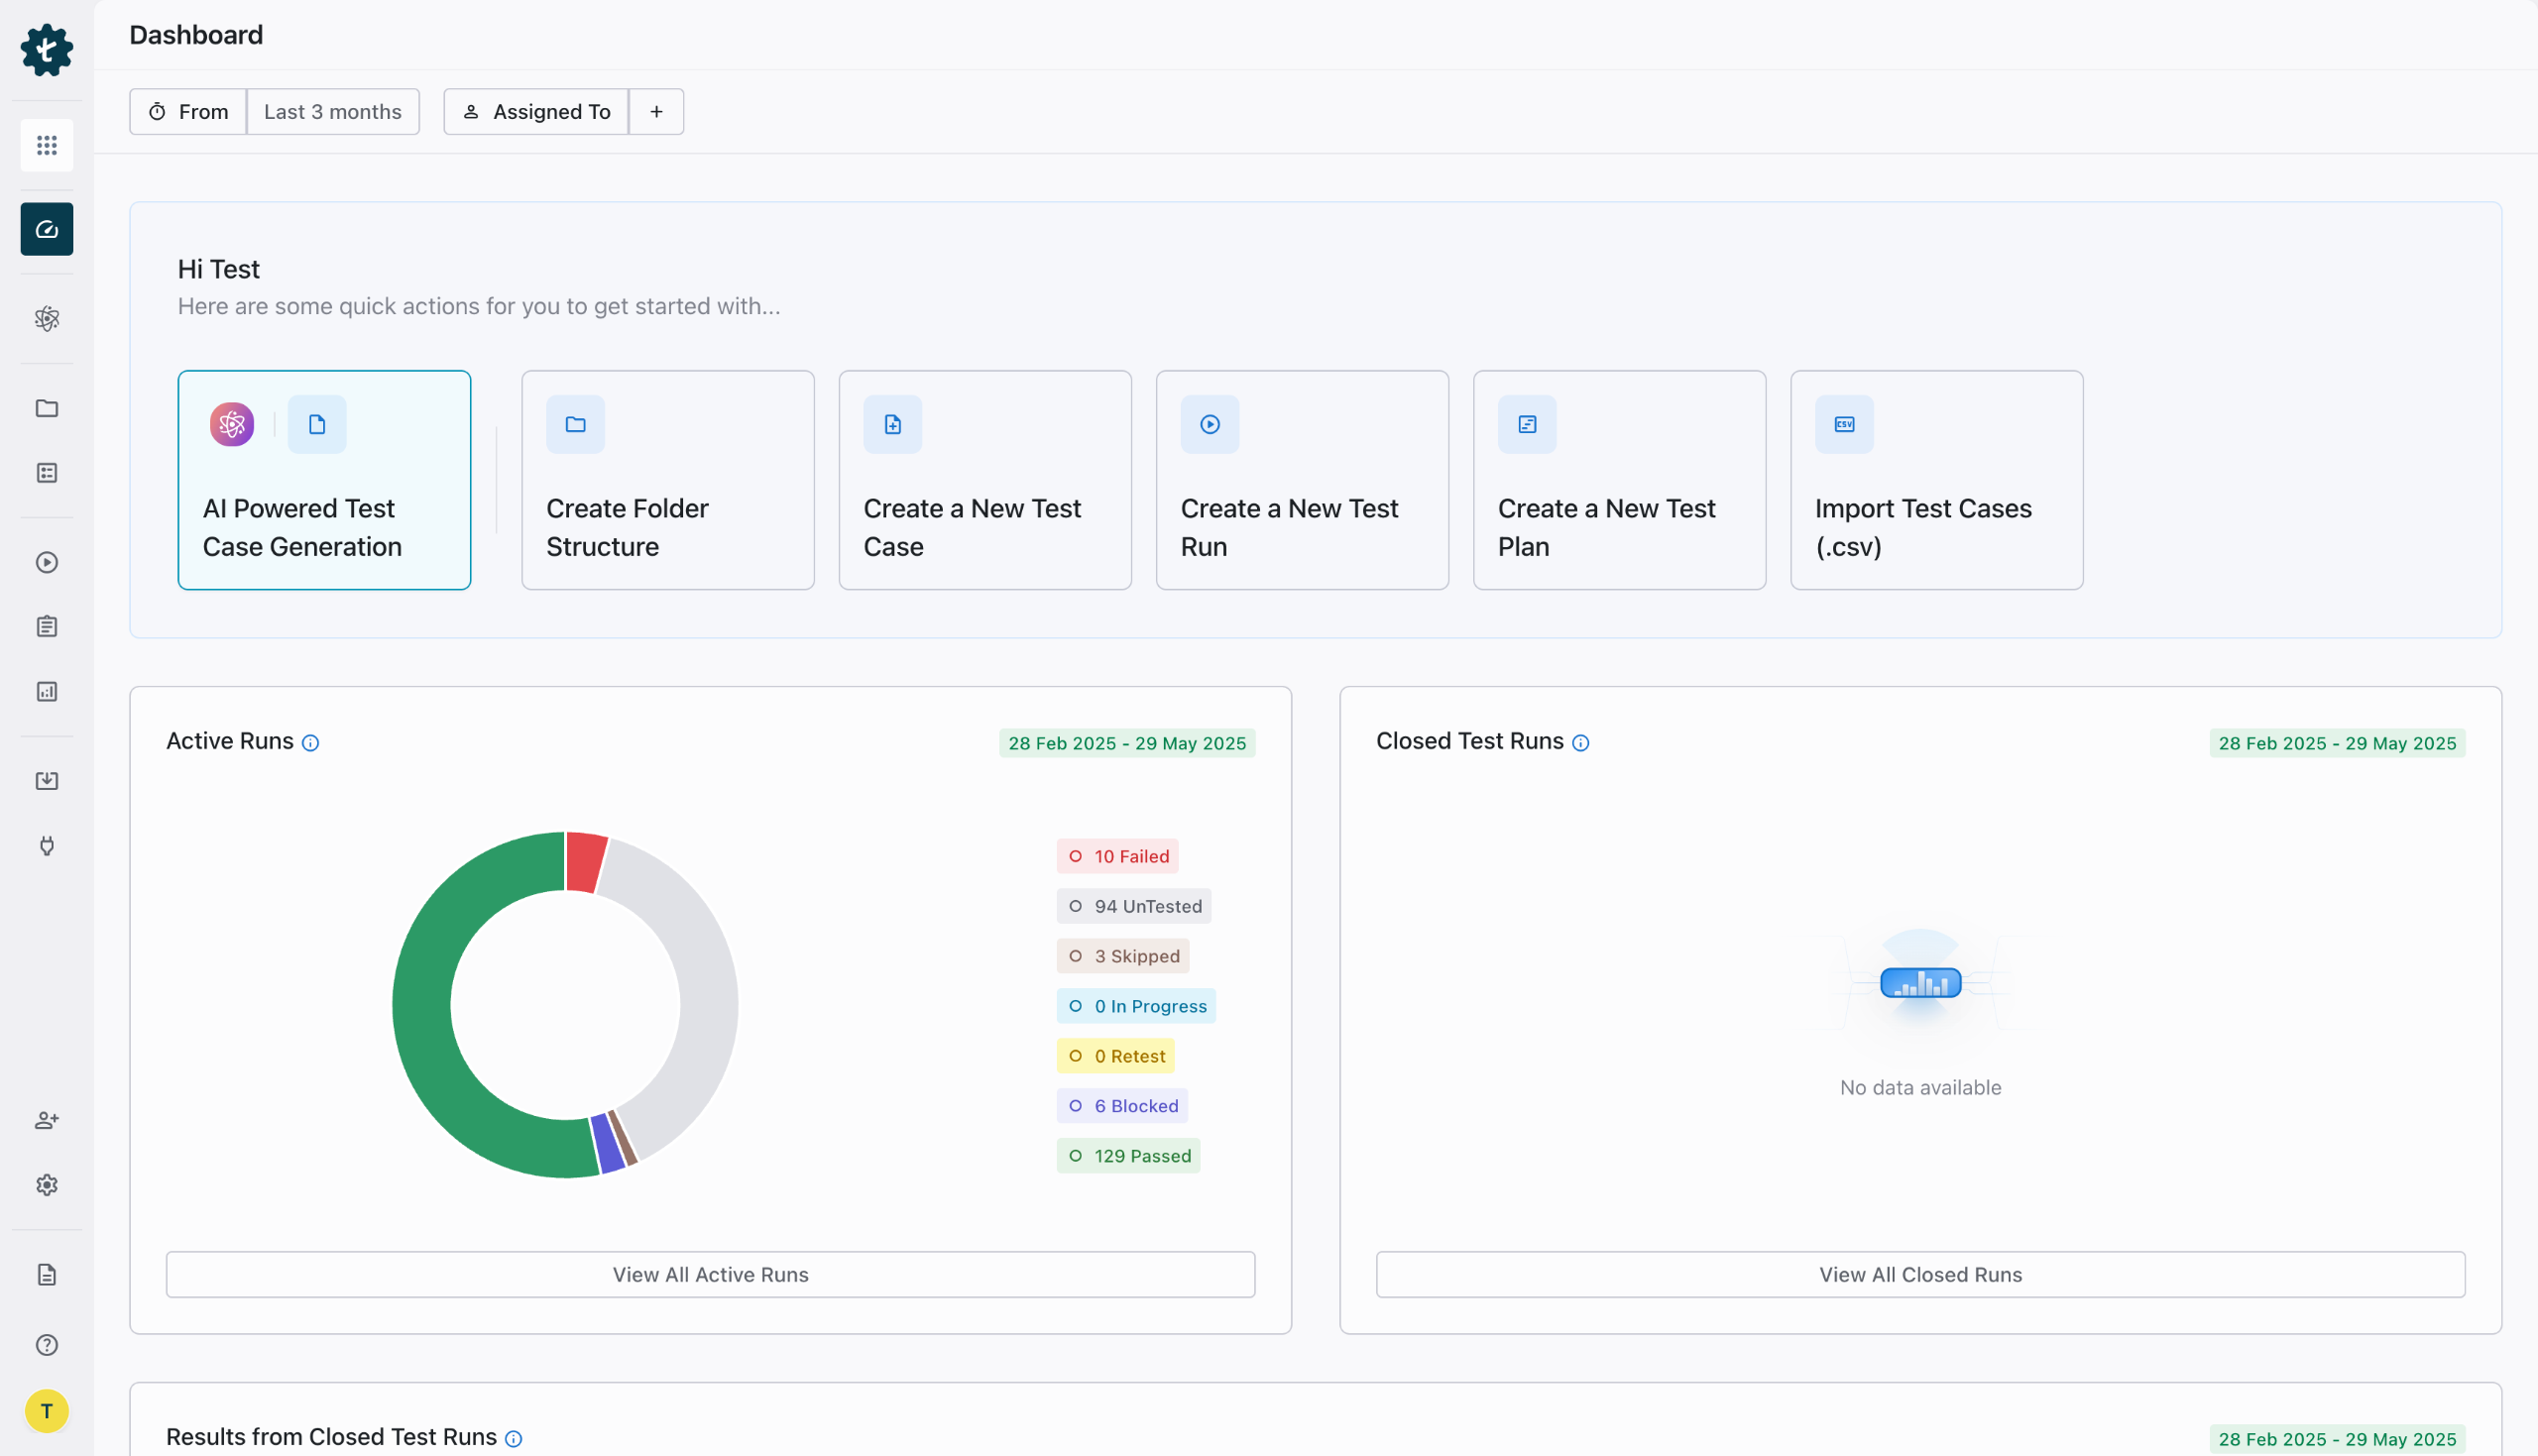Open the folder sidebar icon

coord(46,408)
